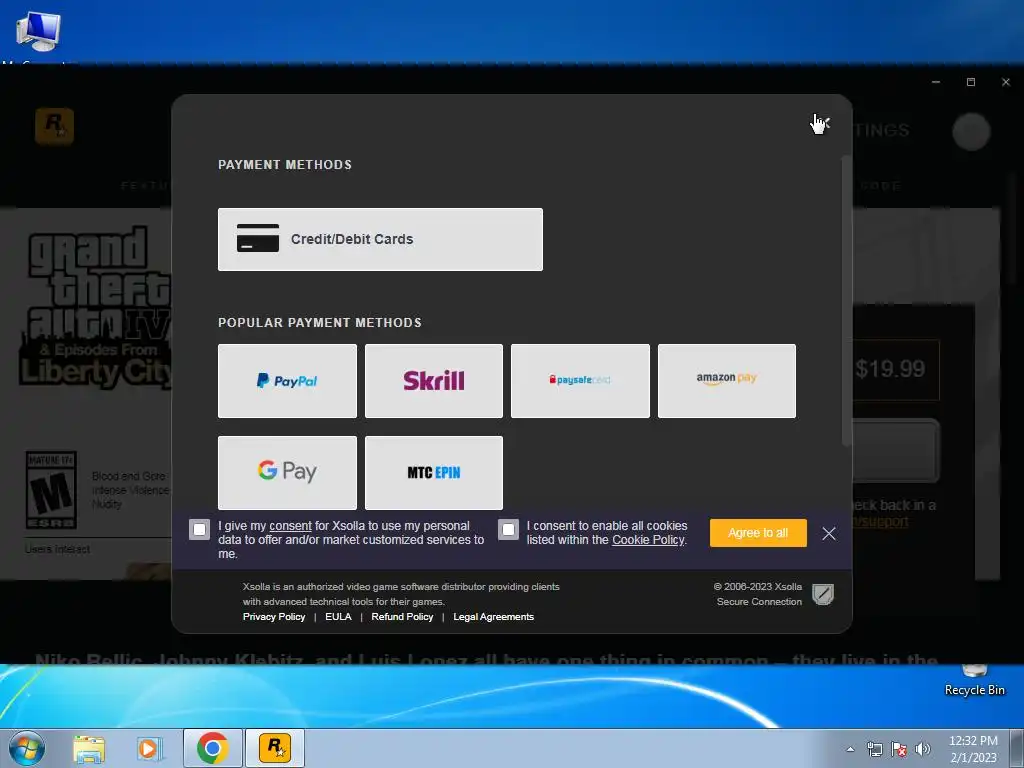The width and height of the screenshot is (1024, 768).
Task: Click the volume speaker tray icon
Action: click(x=923, y=749)
